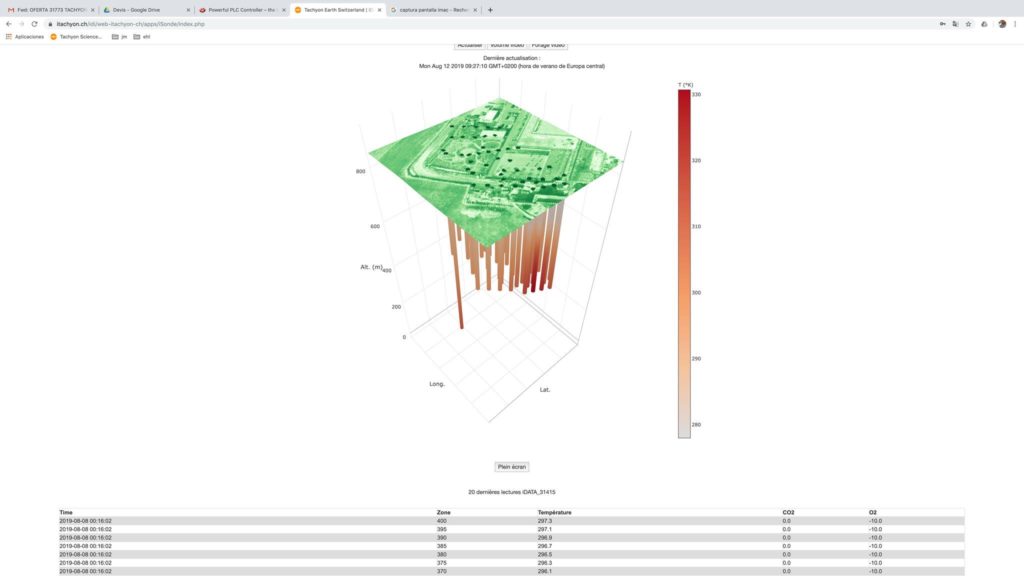Open the profile avatar menu
Image resolution: width=1024 pixels, height=576 pixels.
(x=1002, y=24)
